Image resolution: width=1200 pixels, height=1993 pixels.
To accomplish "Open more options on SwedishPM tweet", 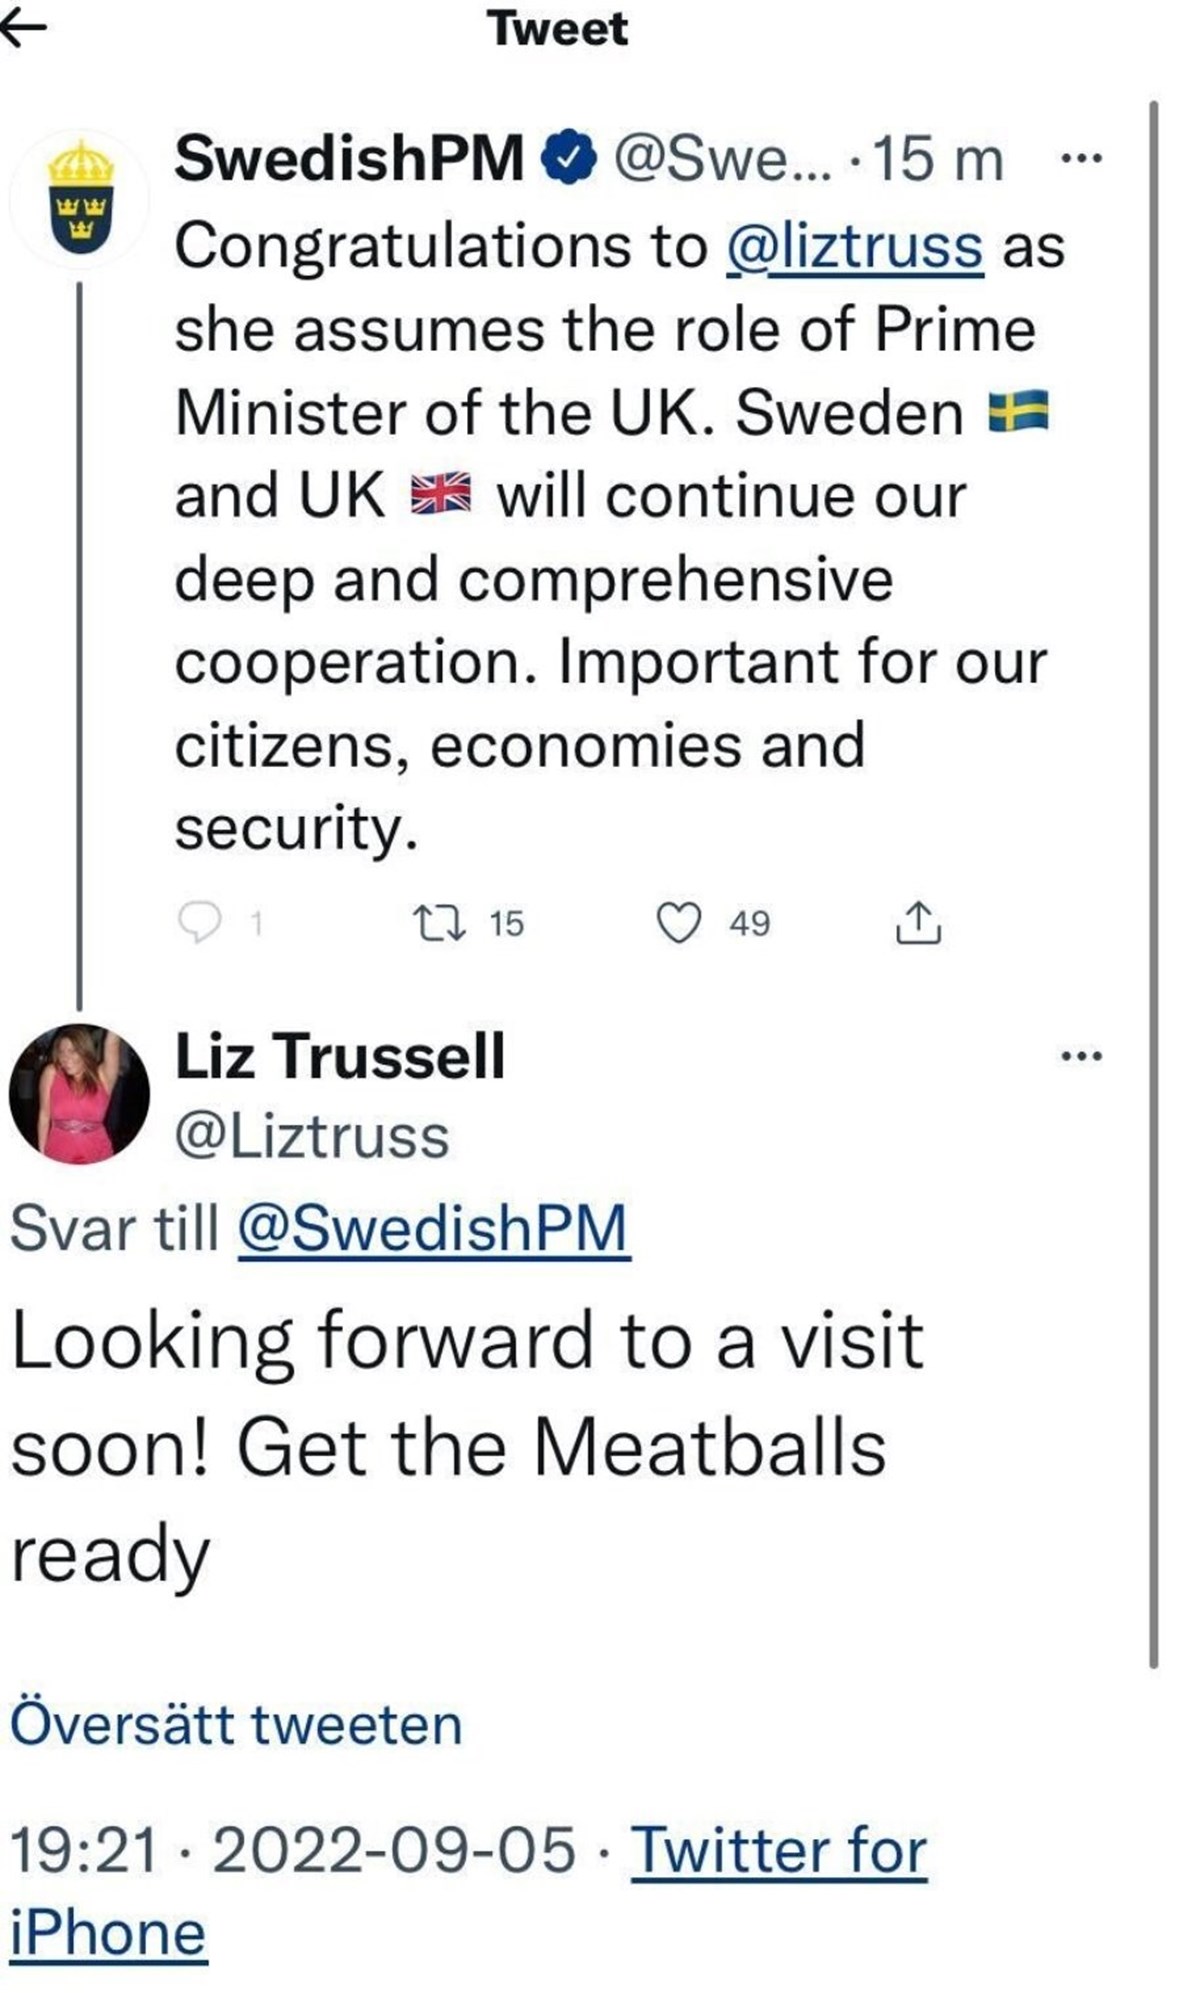I will 1081,158.
